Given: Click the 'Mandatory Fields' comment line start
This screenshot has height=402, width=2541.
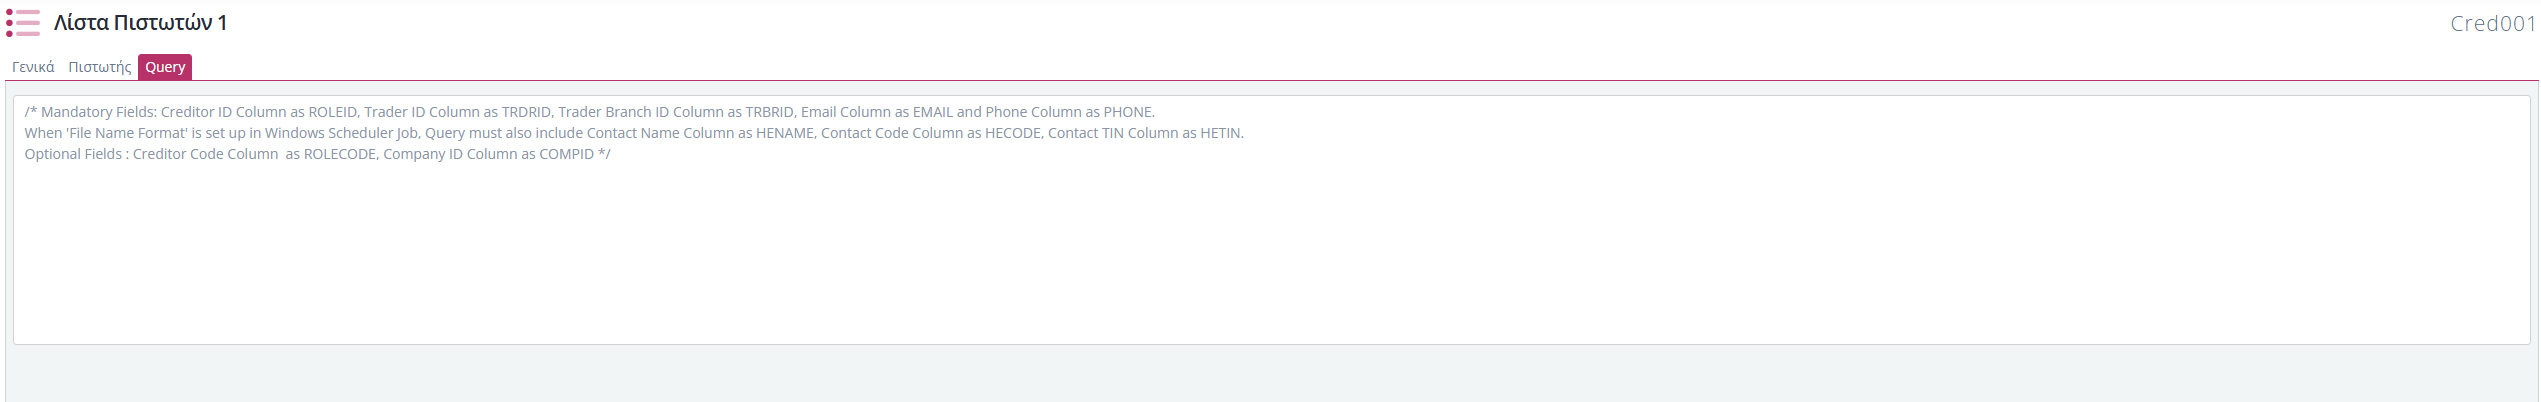Looking at the screenshot, I should pos(90,112).
